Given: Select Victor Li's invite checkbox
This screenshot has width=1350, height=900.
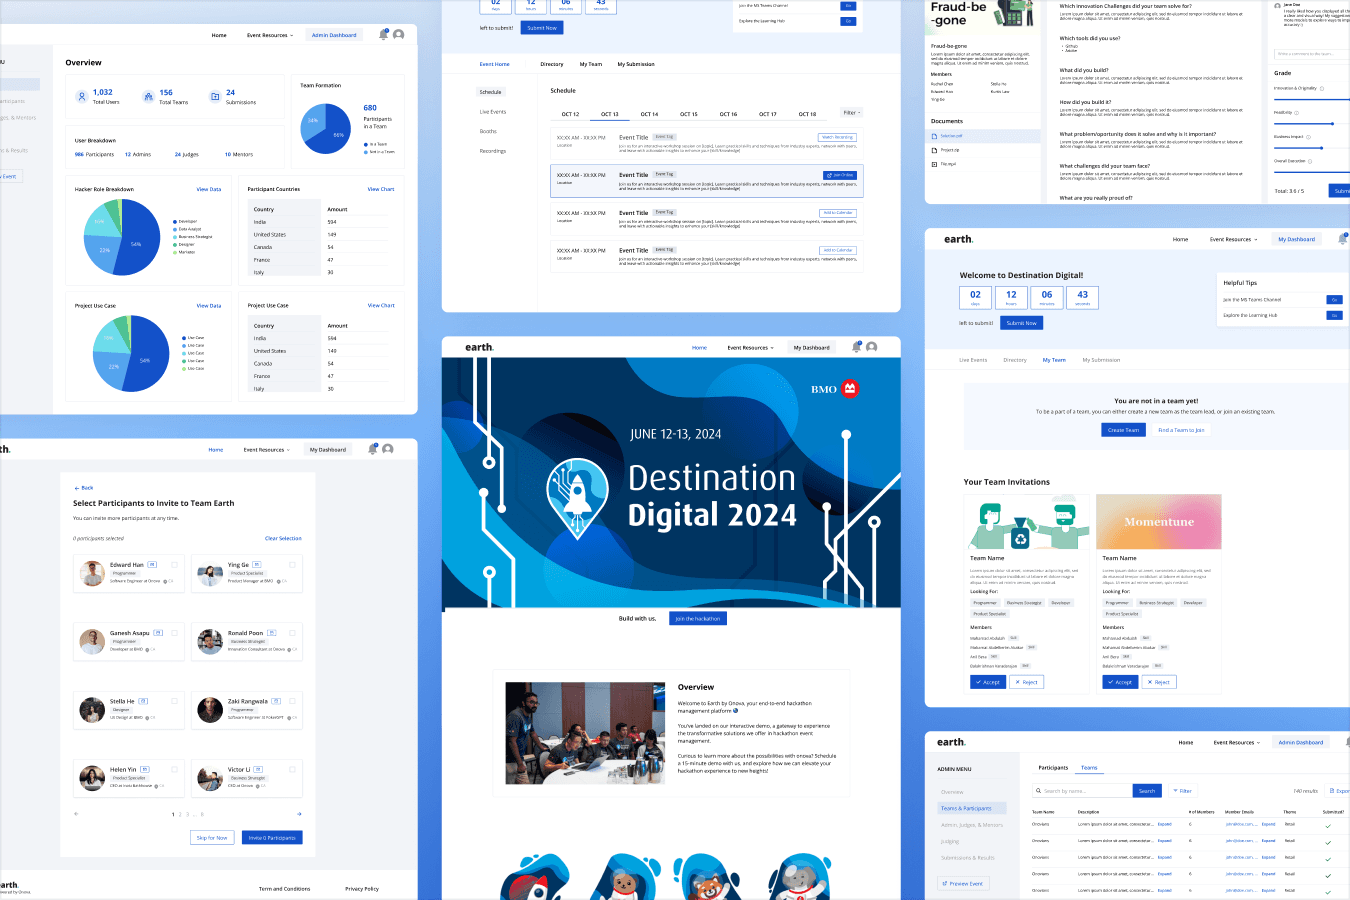Looking at the screenshot, I should 292,769.
